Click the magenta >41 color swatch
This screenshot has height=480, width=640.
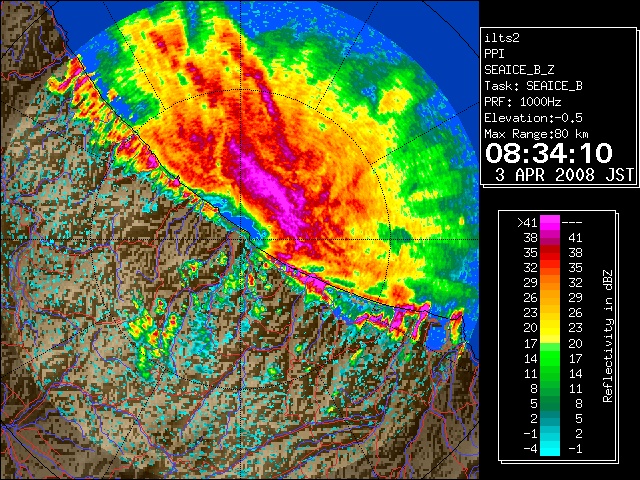pos(550,222)
